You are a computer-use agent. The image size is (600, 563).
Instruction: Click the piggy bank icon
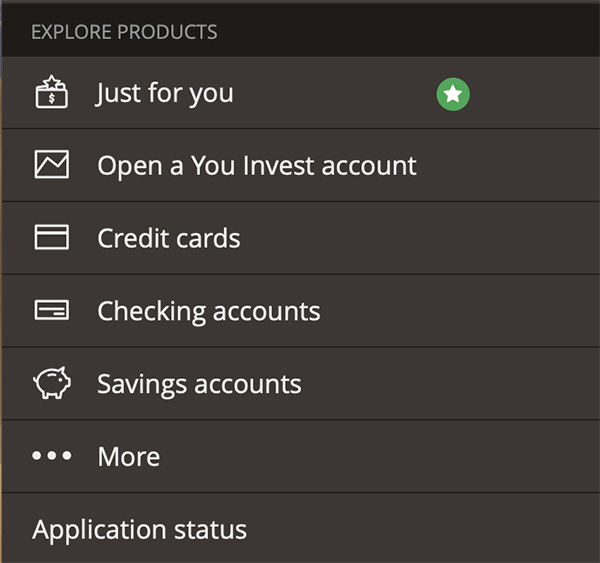click(x=52, y=383)
